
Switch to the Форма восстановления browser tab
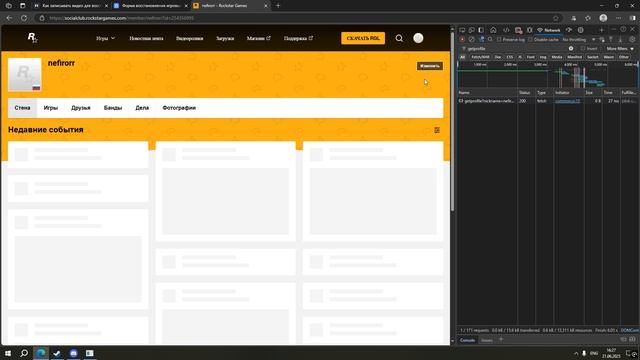[x=150, y=6]
